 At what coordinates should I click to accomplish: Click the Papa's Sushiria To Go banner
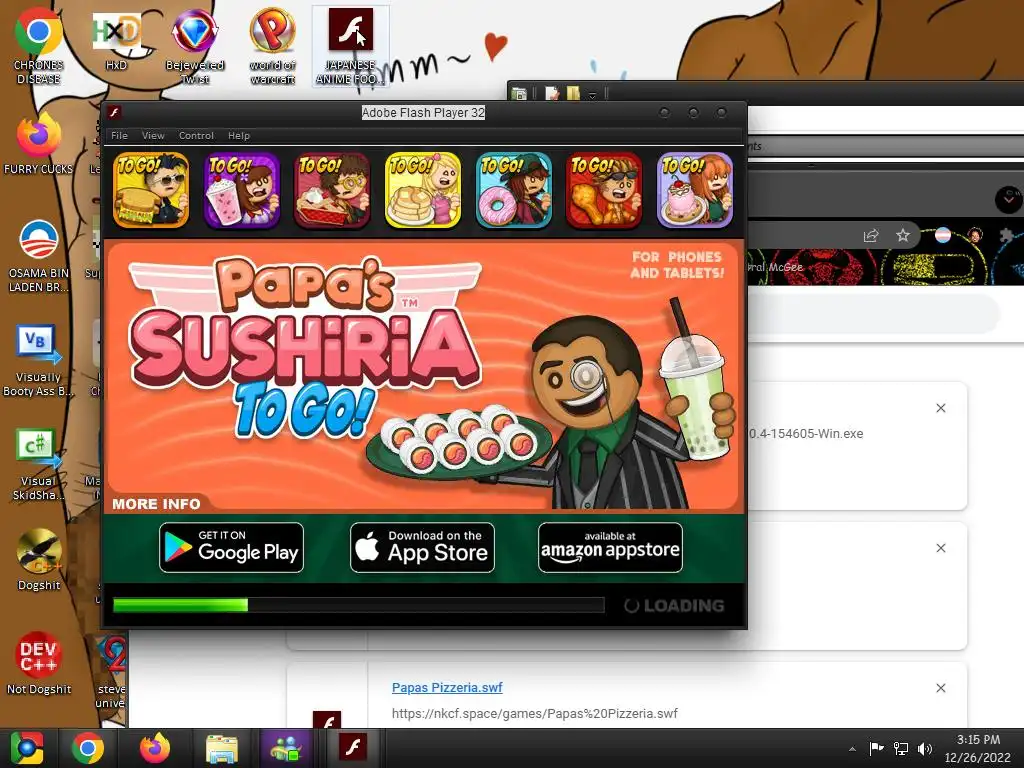click(x=424, y=376)
